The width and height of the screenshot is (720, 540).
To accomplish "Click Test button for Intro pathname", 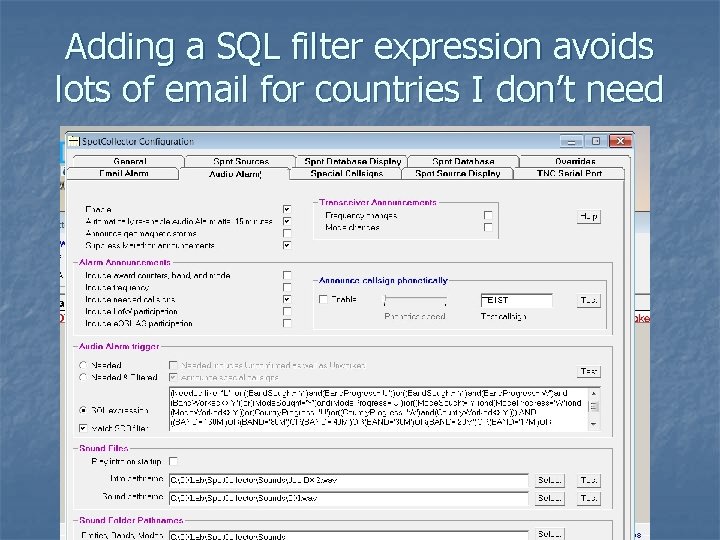I will 589,480.
